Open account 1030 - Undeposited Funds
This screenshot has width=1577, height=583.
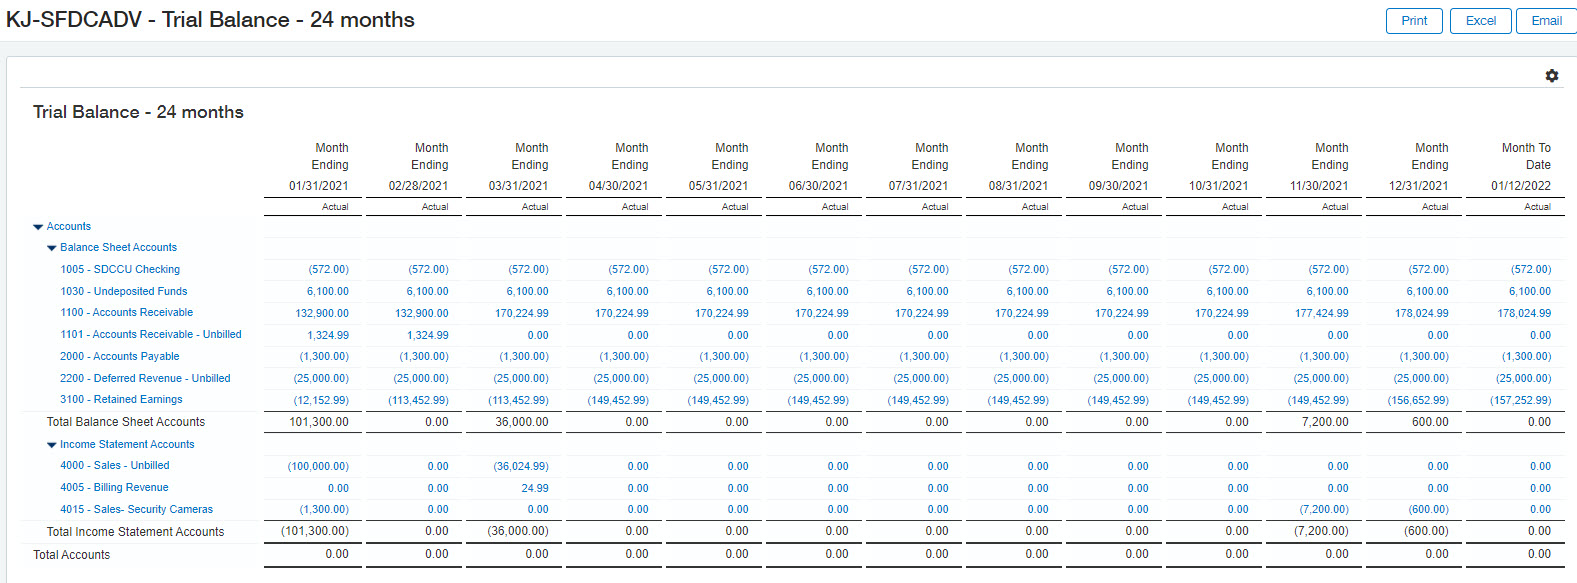pos(123,292)
